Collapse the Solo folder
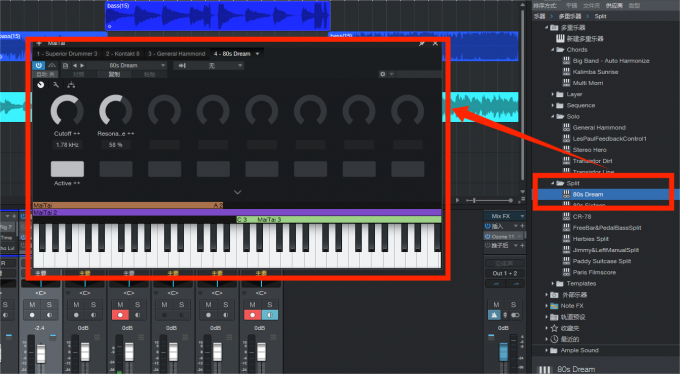This screenshot has height=374, width=680. 552,116
